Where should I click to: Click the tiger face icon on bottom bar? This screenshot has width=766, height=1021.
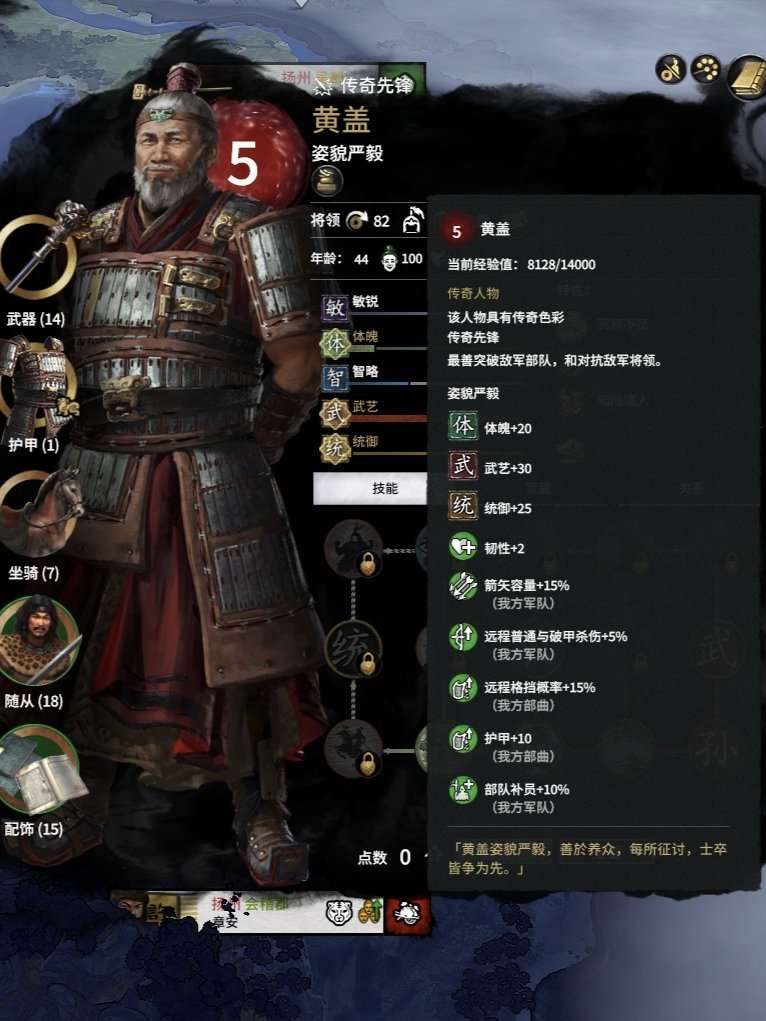coord(339,912)
